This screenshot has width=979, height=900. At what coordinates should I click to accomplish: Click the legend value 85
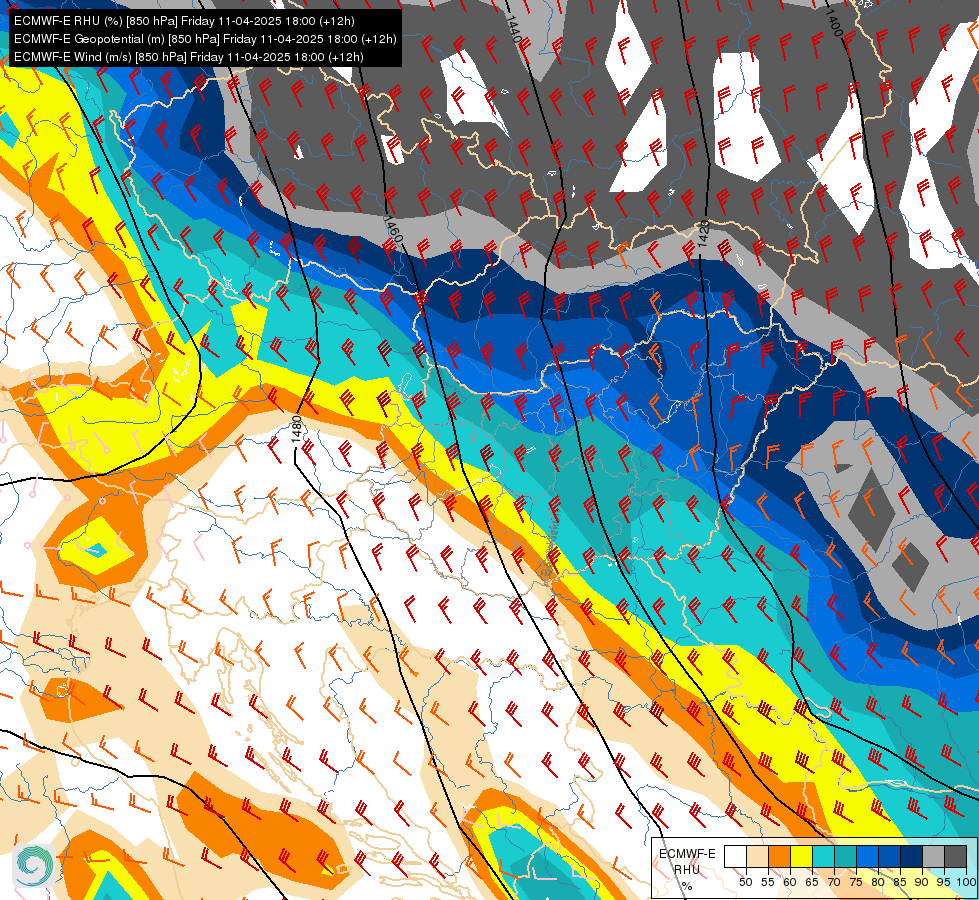coord(900,882)
